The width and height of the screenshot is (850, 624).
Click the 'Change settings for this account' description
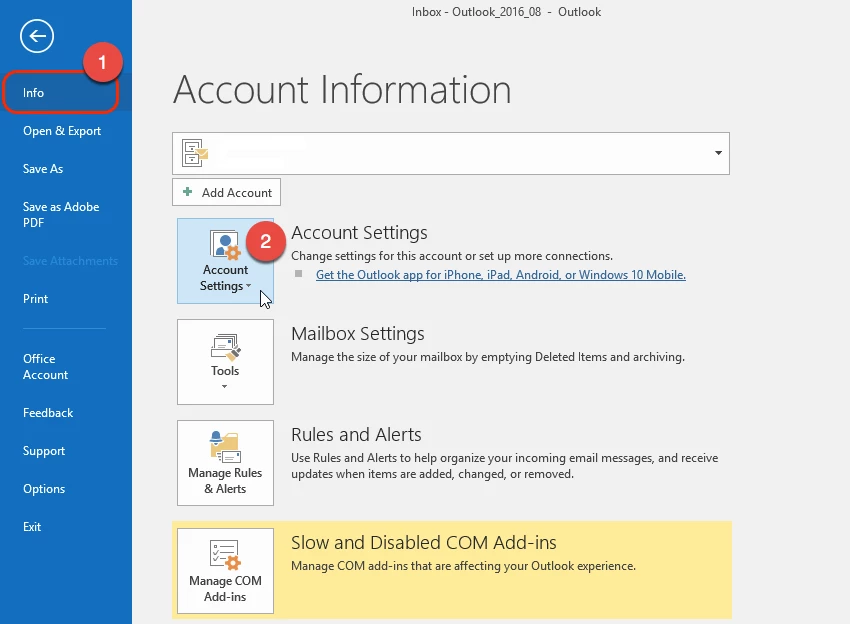(452, 256)
